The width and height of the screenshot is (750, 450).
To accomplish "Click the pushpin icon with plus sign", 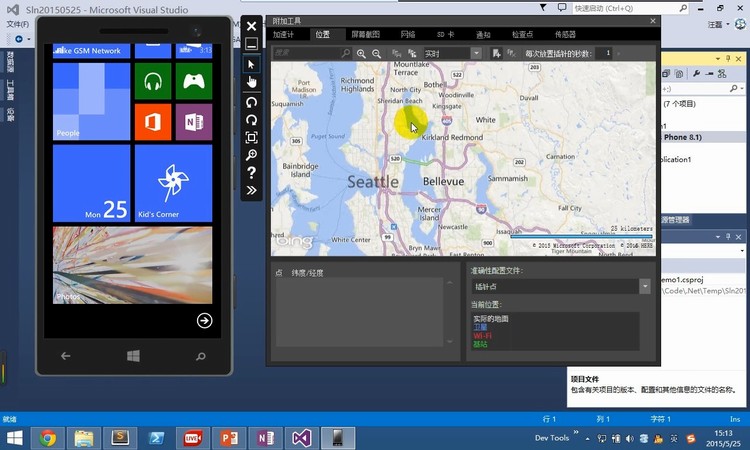I will pyautogui.click(x=496, y=54).
